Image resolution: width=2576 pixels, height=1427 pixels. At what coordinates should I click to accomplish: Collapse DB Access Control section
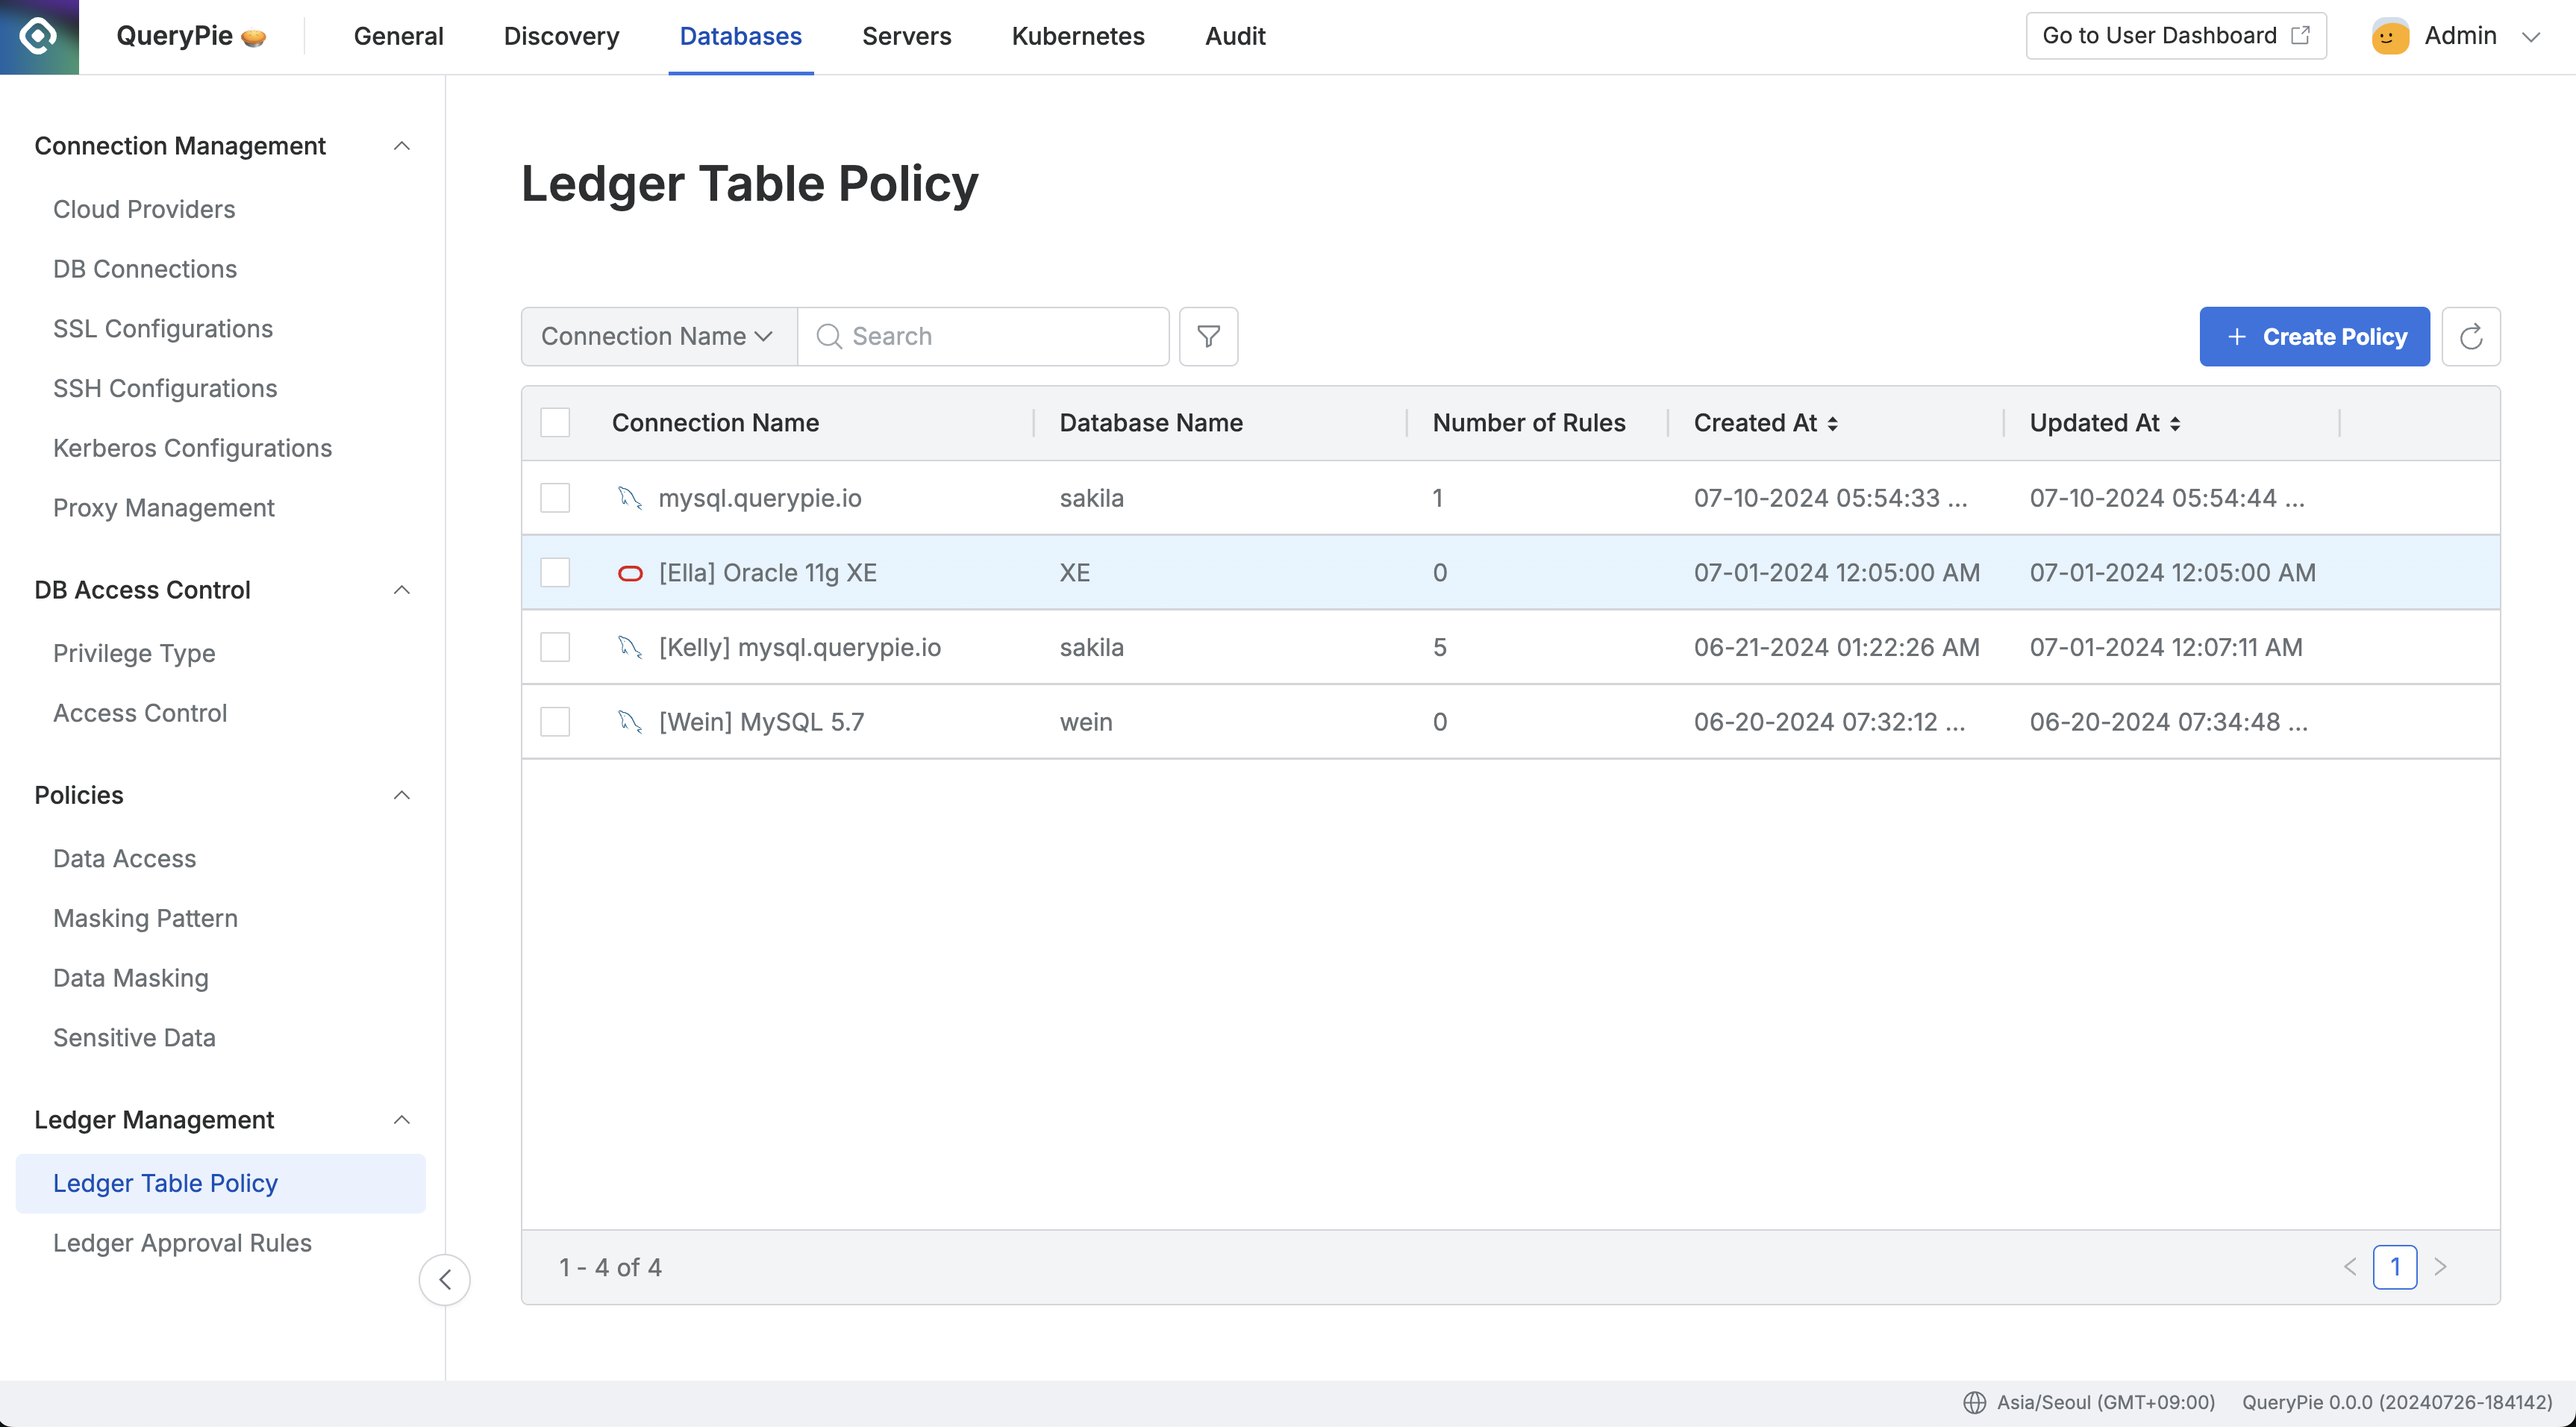402,590
